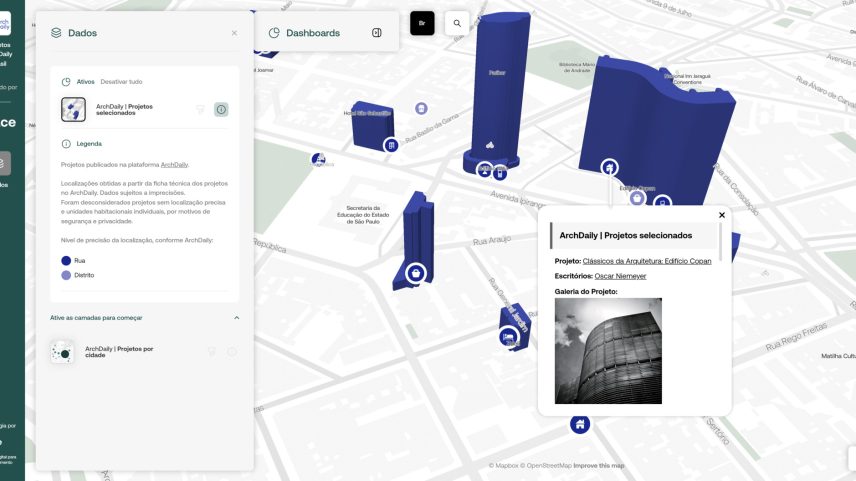This screenshot has height=481, width=856.
Task: Click house marker on Edifício Copan
Action: 610,168
